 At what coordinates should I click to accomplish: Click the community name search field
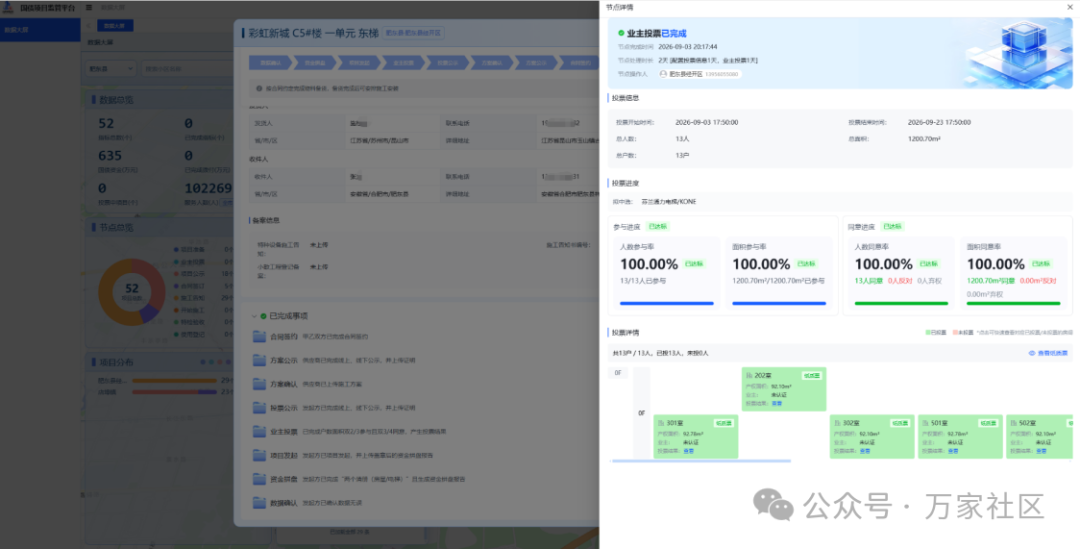186,69
